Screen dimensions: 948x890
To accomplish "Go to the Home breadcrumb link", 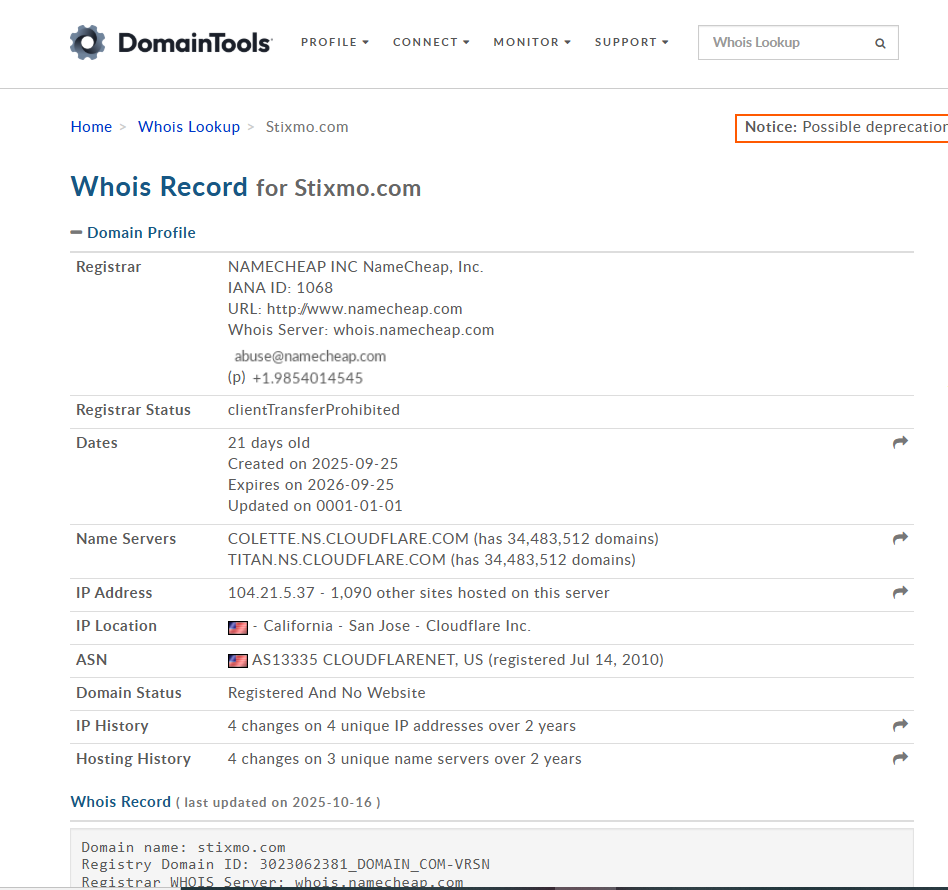I will (91, 127).
